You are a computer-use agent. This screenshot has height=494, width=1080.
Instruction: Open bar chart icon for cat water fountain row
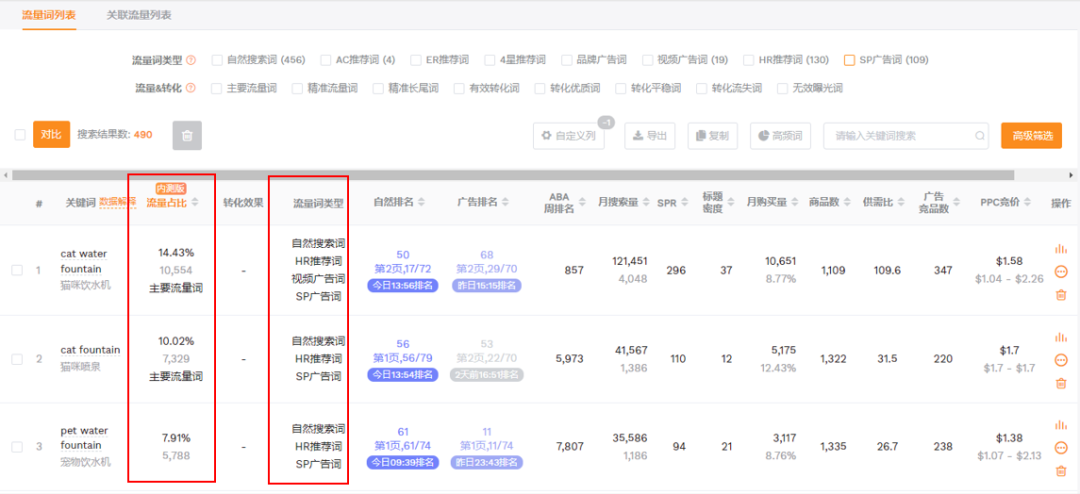(x=1061, y=249)
